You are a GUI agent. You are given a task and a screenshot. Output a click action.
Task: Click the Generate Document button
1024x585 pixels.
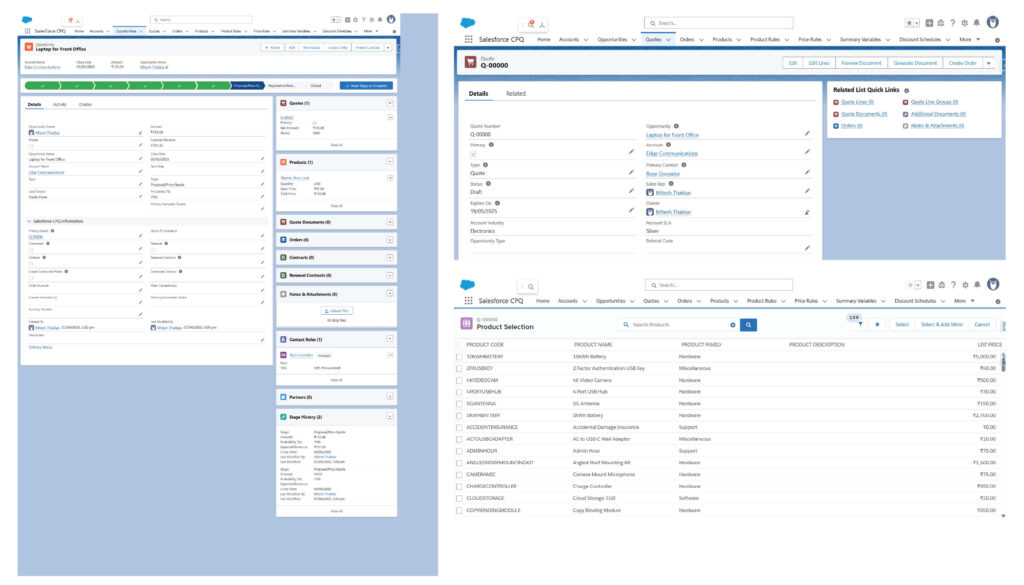point(915,63)
